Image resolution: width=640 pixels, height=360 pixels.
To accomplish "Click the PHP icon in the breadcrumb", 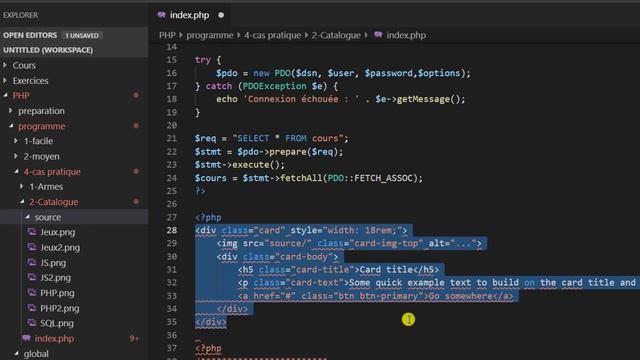I will tap(378, 35).
